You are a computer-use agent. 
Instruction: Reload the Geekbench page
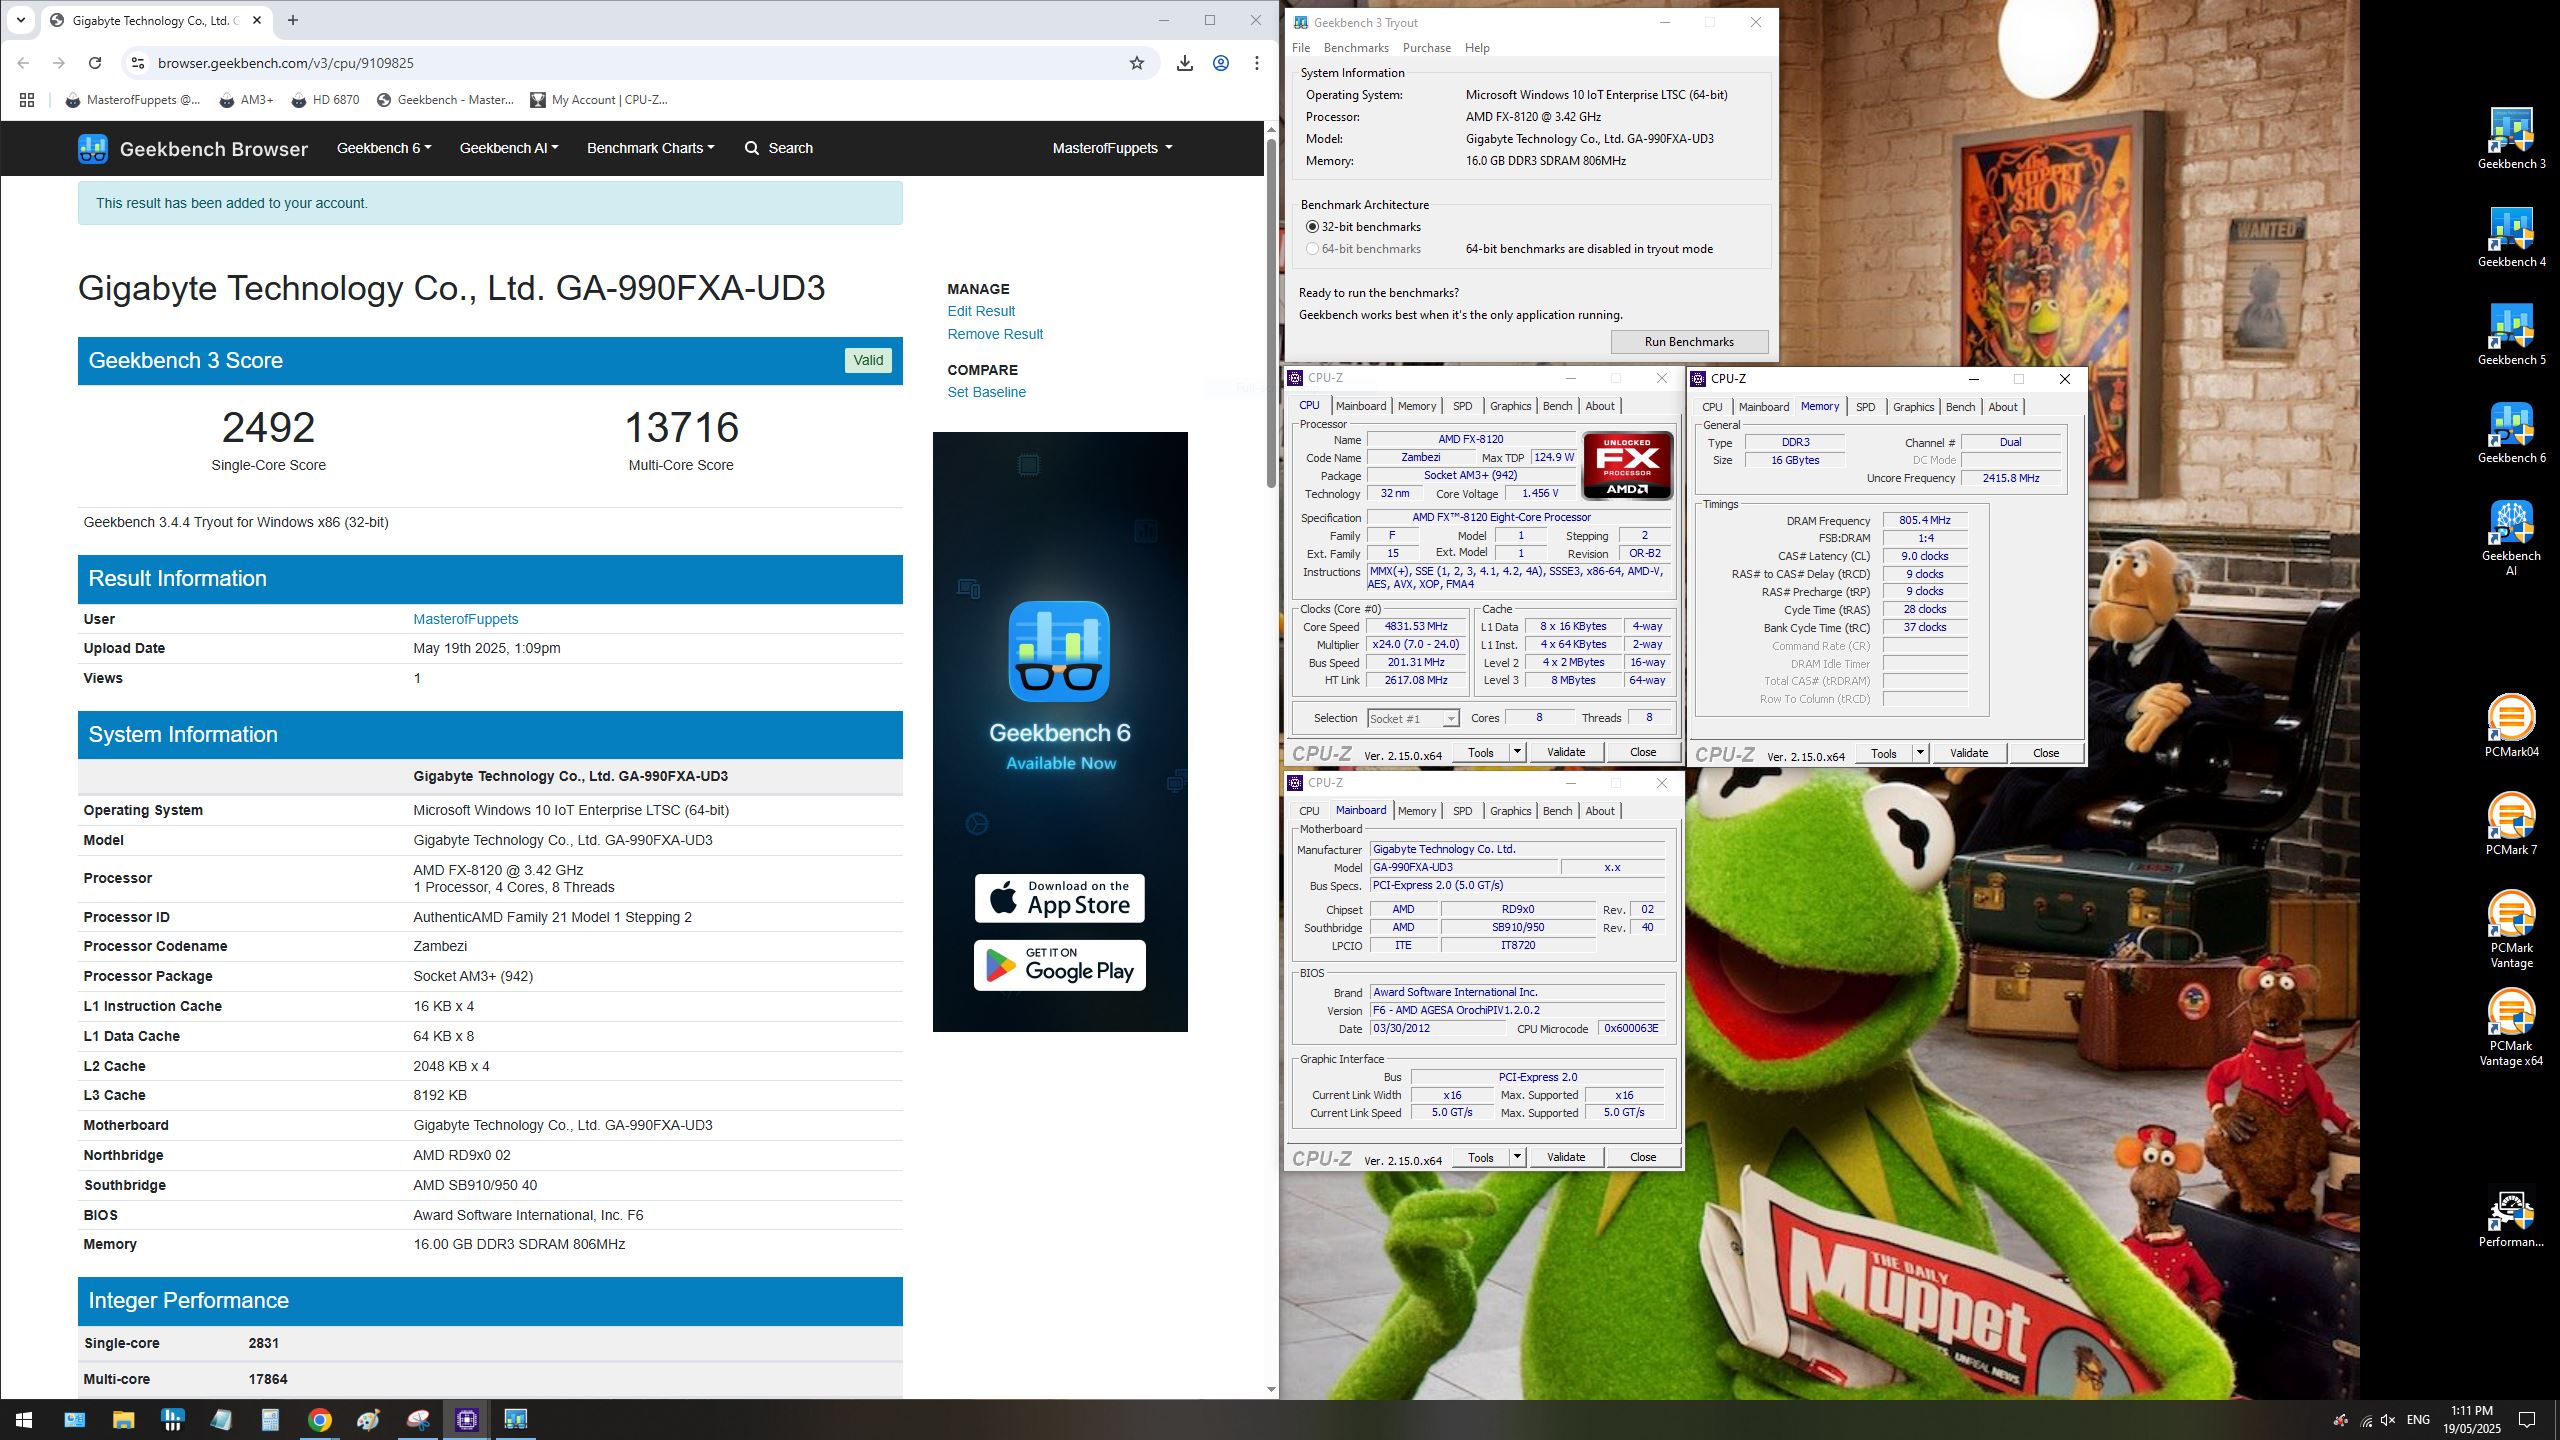(x=95, y=63)
